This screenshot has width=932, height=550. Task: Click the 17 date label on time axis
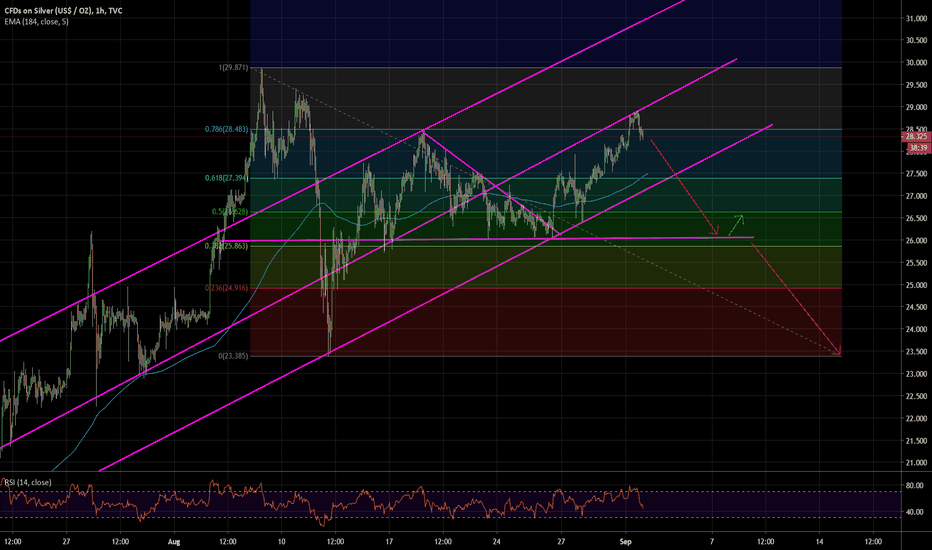pyautogui.click(x=389, y=542)
